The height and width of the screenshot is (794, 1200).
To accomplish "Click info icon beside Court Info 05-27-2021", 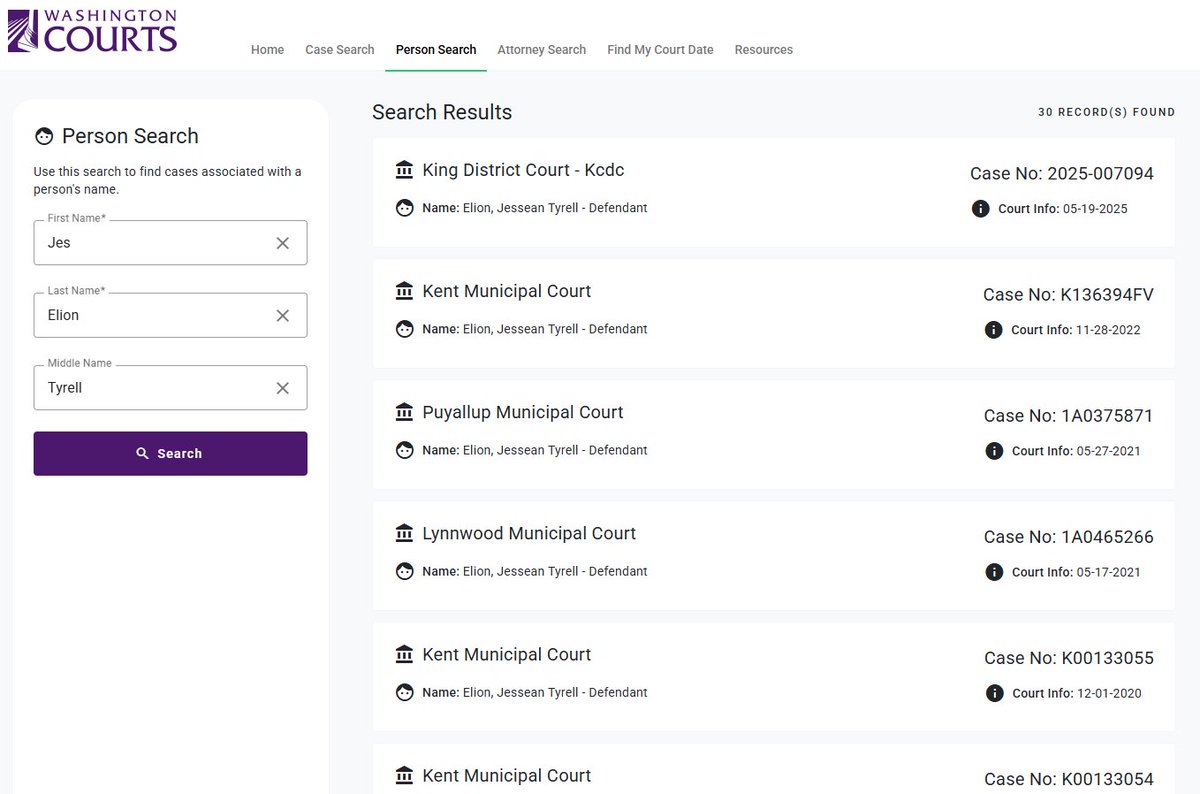I will point(994,451).
